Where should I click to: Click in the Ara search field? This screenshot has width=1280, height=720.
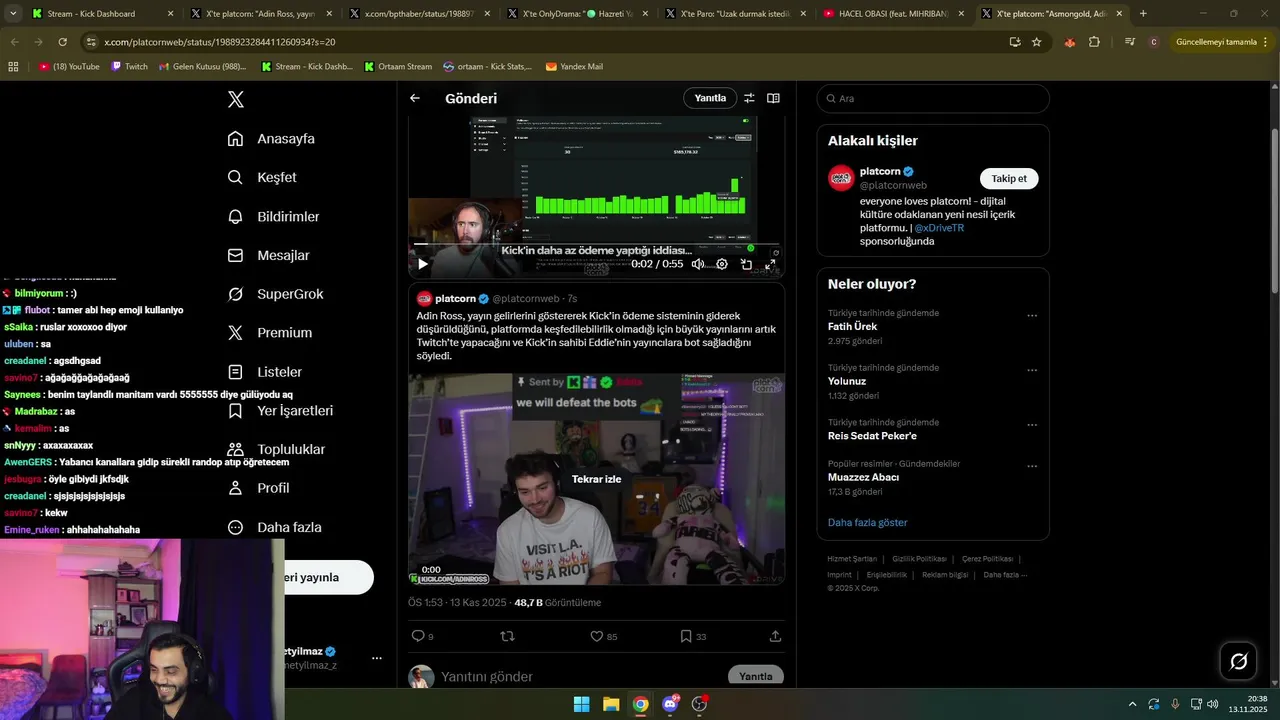pyautogui.click(x=933, y=98)
